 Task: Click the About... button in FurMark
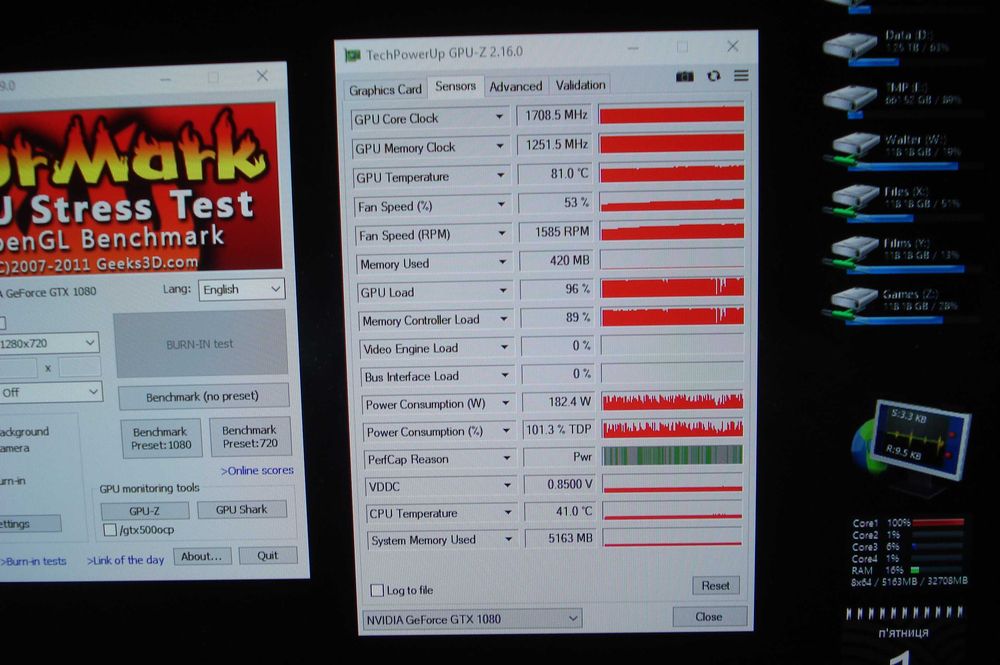pyautogui.click(x=201, y=557)
